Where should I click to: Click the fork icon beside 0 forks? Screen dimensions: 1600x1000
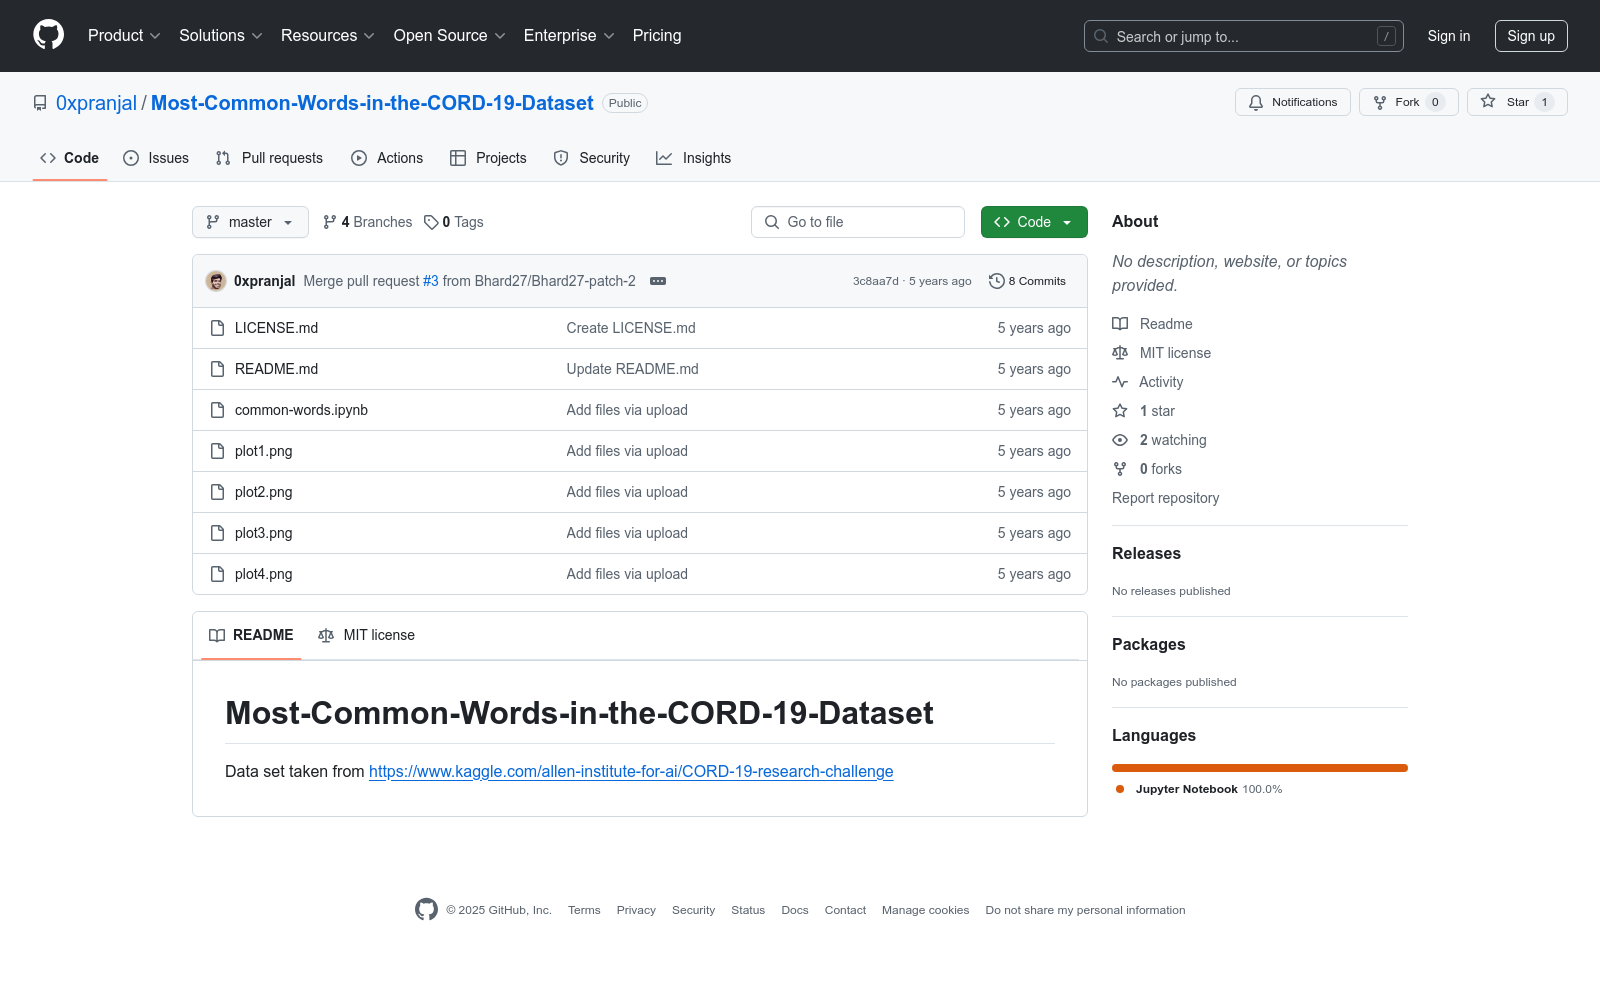pos(1120,469)
